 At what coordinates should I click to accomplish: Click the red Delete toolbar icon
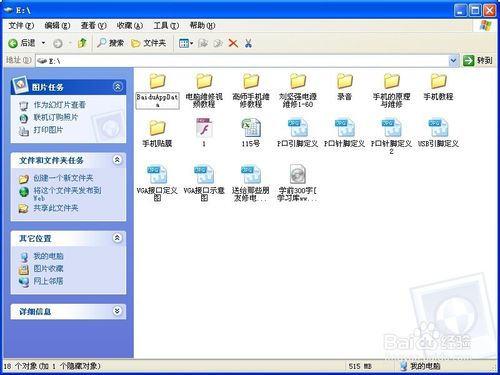[x=233, y=43]
